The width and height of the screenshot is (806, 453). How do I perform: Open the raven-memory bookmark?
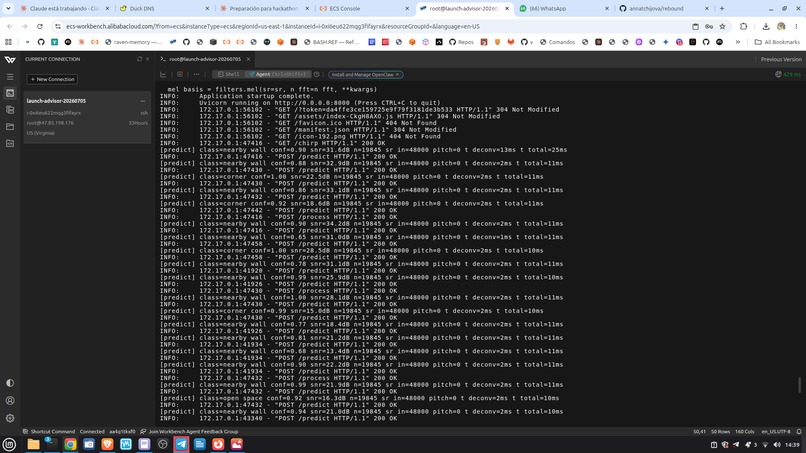click(133, 42)
